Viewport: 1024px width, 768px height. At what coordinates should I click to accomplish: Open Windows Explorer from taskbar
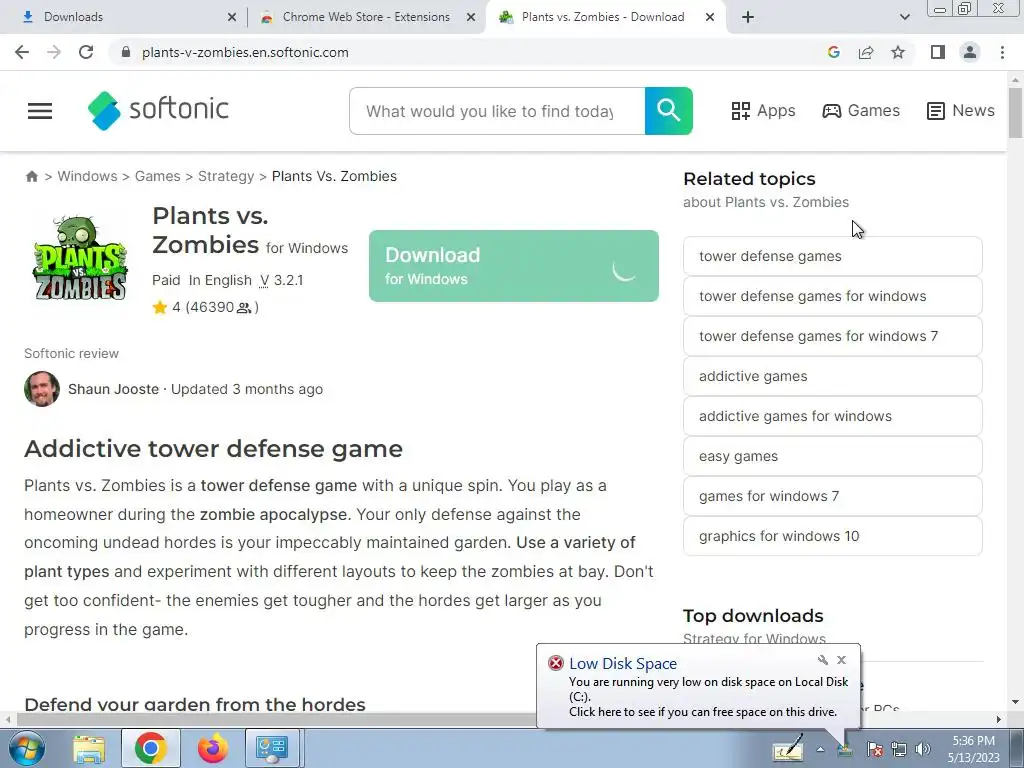click(x=89, y=748)
